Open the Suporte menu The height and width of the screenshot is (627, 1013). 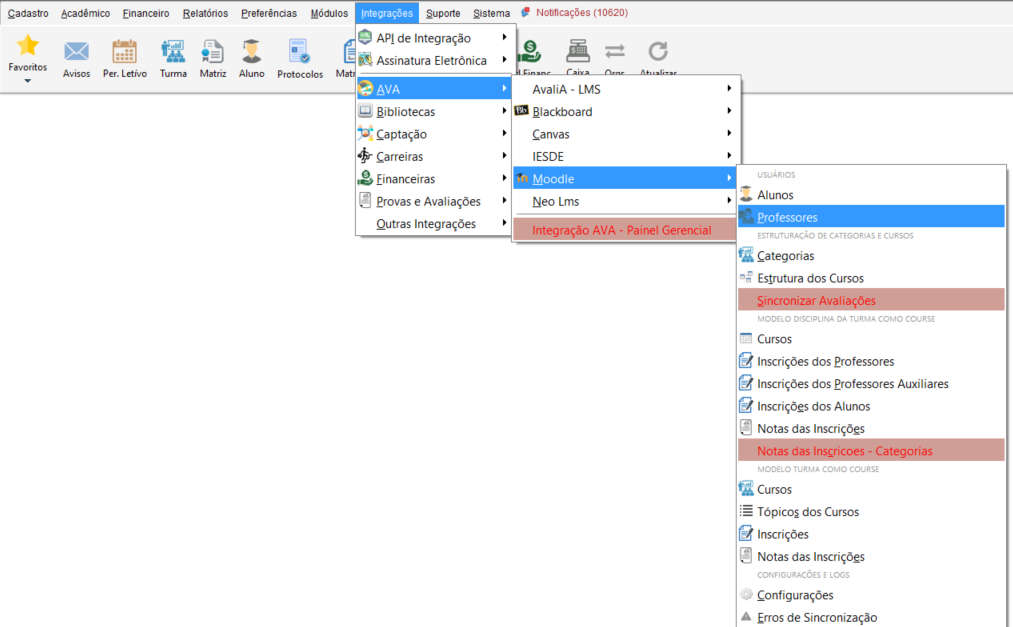(443, 13)
